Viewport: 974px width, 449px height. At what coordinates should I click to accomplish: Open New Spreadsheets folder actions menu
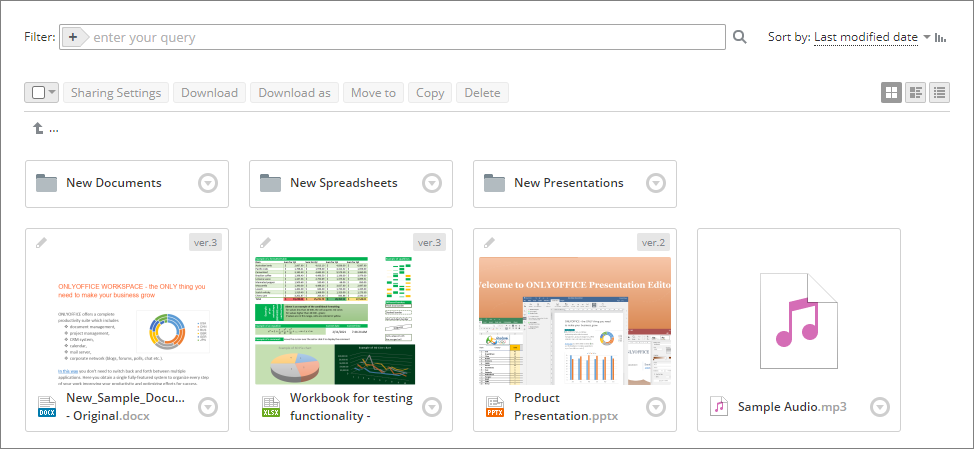pyautogui.click(x=432, y=183)
